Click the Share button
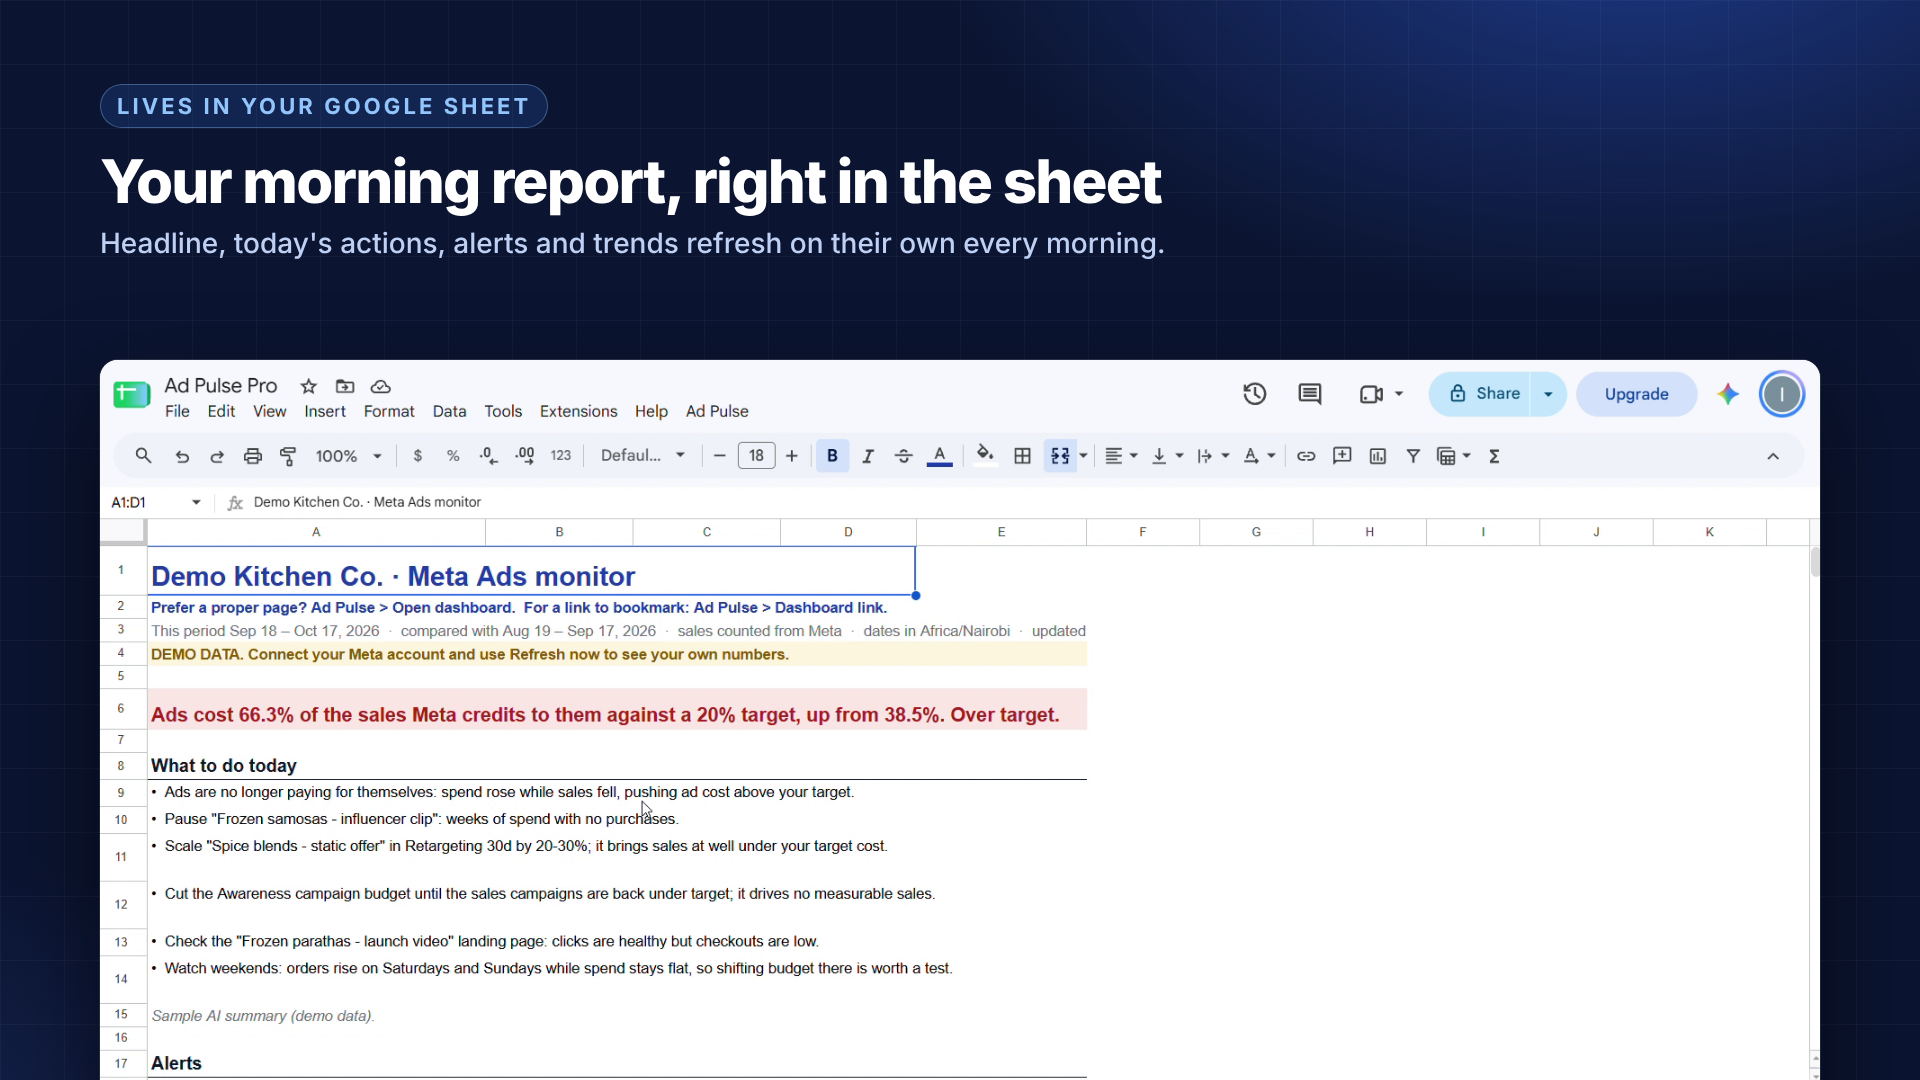The height and width of the screenshot is (1080, 1920). 1481,394
